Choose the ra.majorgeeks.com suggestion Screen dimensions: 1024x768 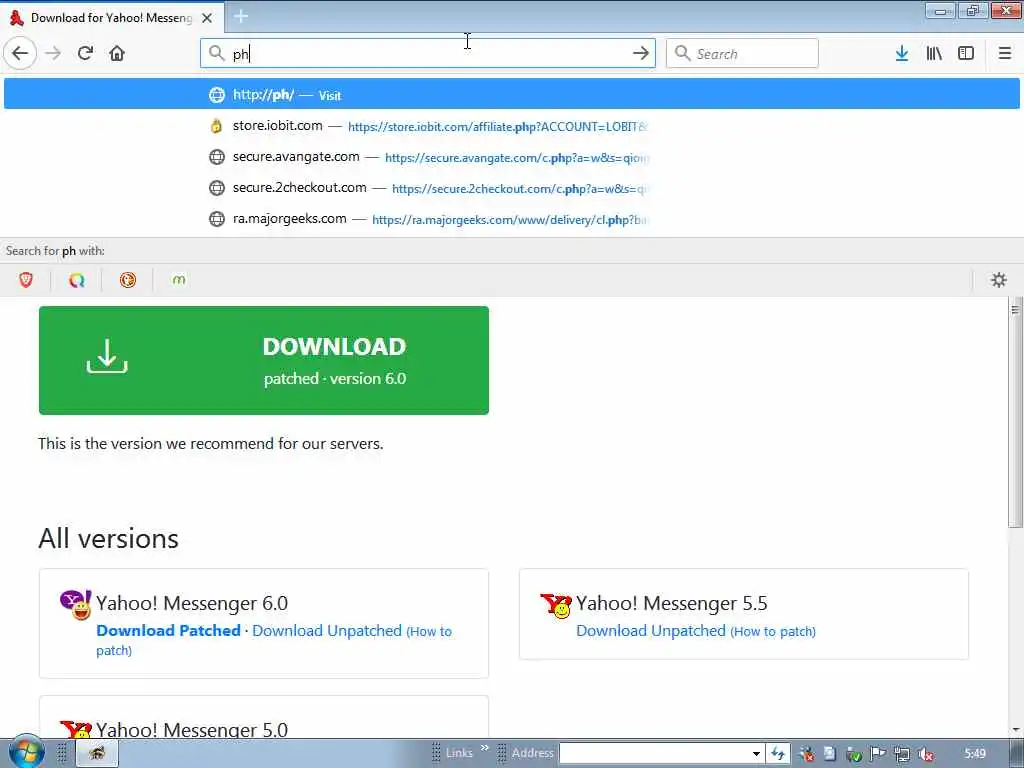[511, 219]
